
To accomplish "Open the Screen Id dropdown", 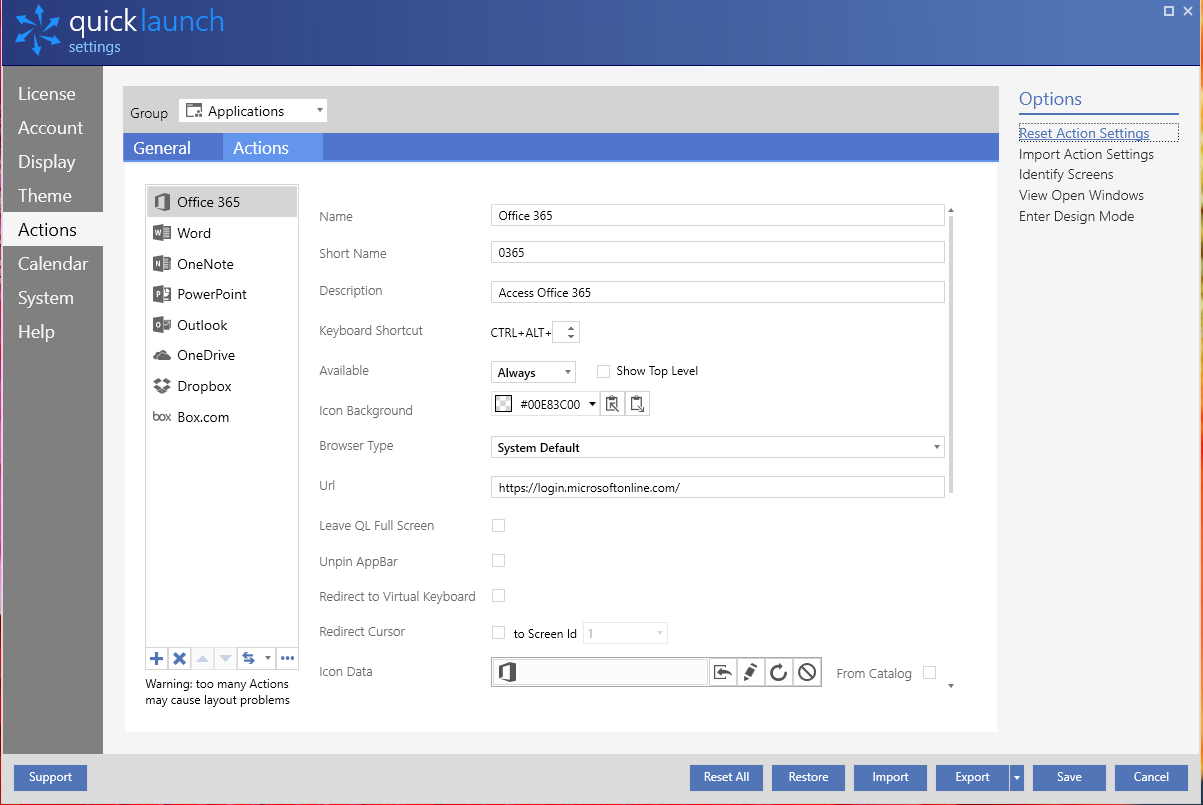I will [625, 633].
